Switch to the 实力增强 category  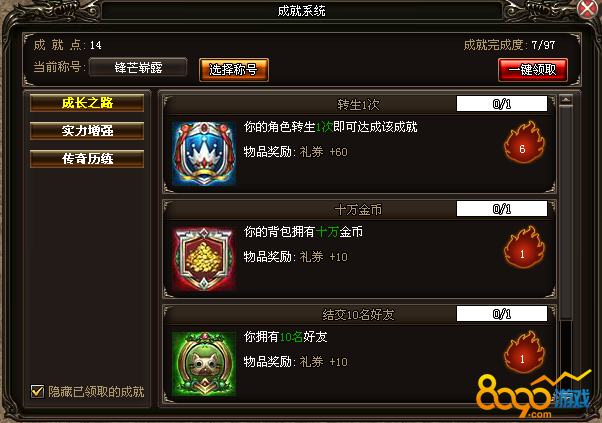tap(87, 131)
